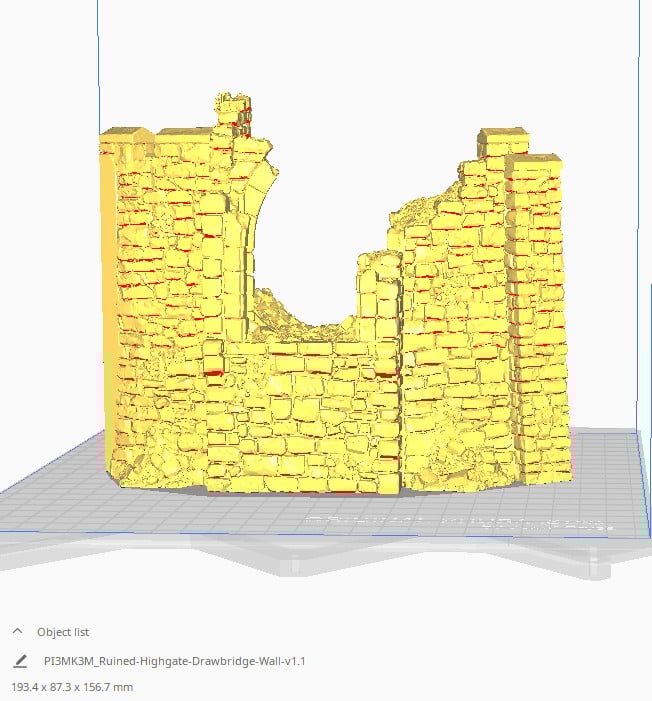This screenshot has height=701, width=652.
Task: Select the Ruined-Highgate-Drawbridge-Wall file name
Action: tap(175, 661)
